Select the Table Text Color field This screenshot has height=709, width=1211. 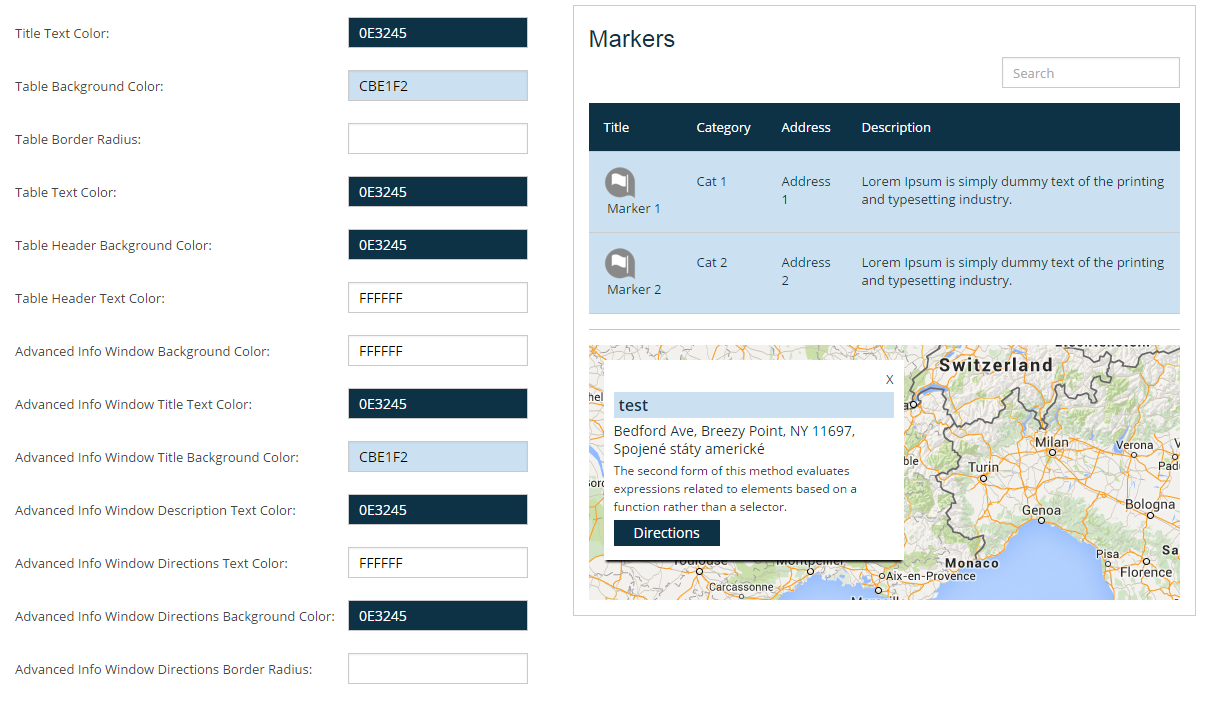click(x=437, y=192)
